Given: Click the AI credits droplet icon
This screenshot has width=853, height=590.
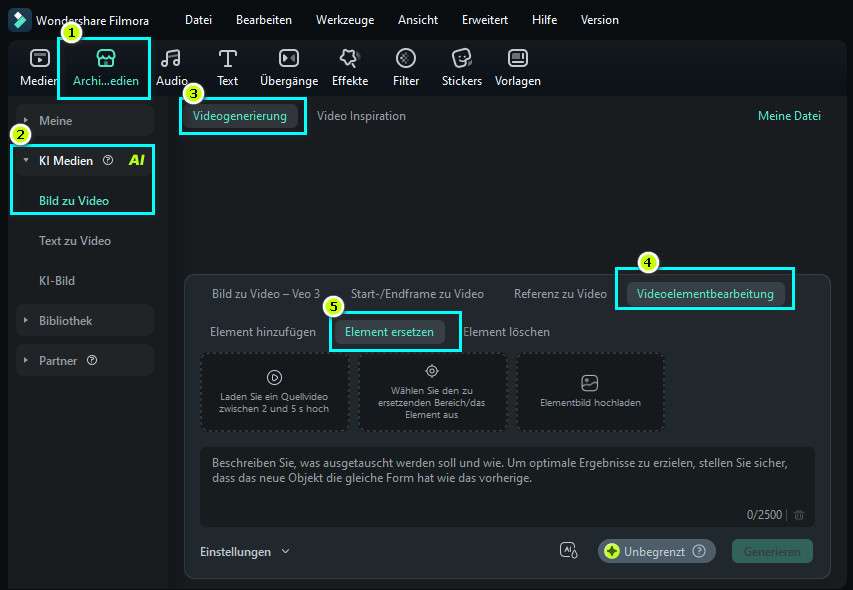Looking at the screenshot, I should (x=568, y=551).
